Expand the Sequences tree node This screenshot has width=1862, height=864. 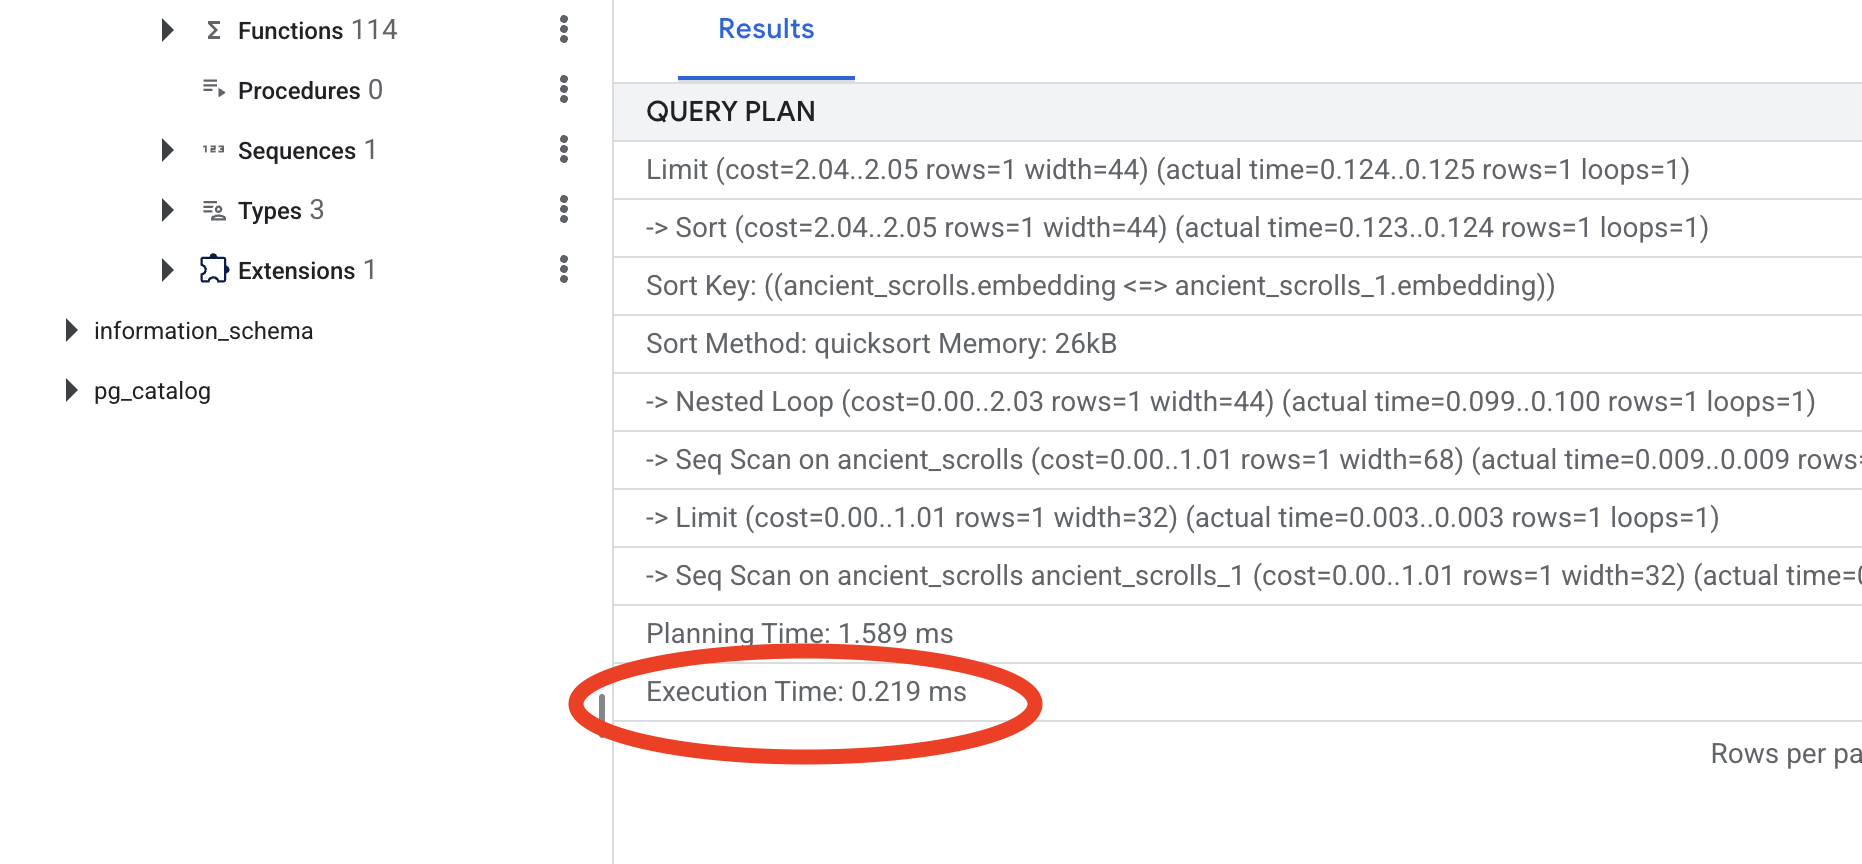[x=168, y=150]
